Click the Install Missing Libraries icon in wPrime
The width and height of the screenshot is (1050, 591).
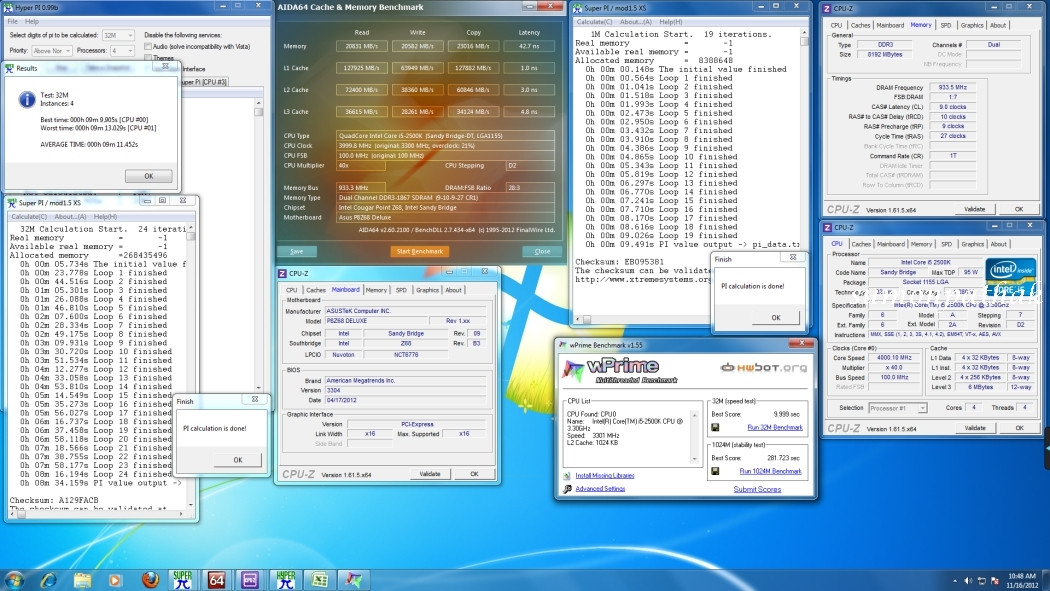tap(567, 476)
